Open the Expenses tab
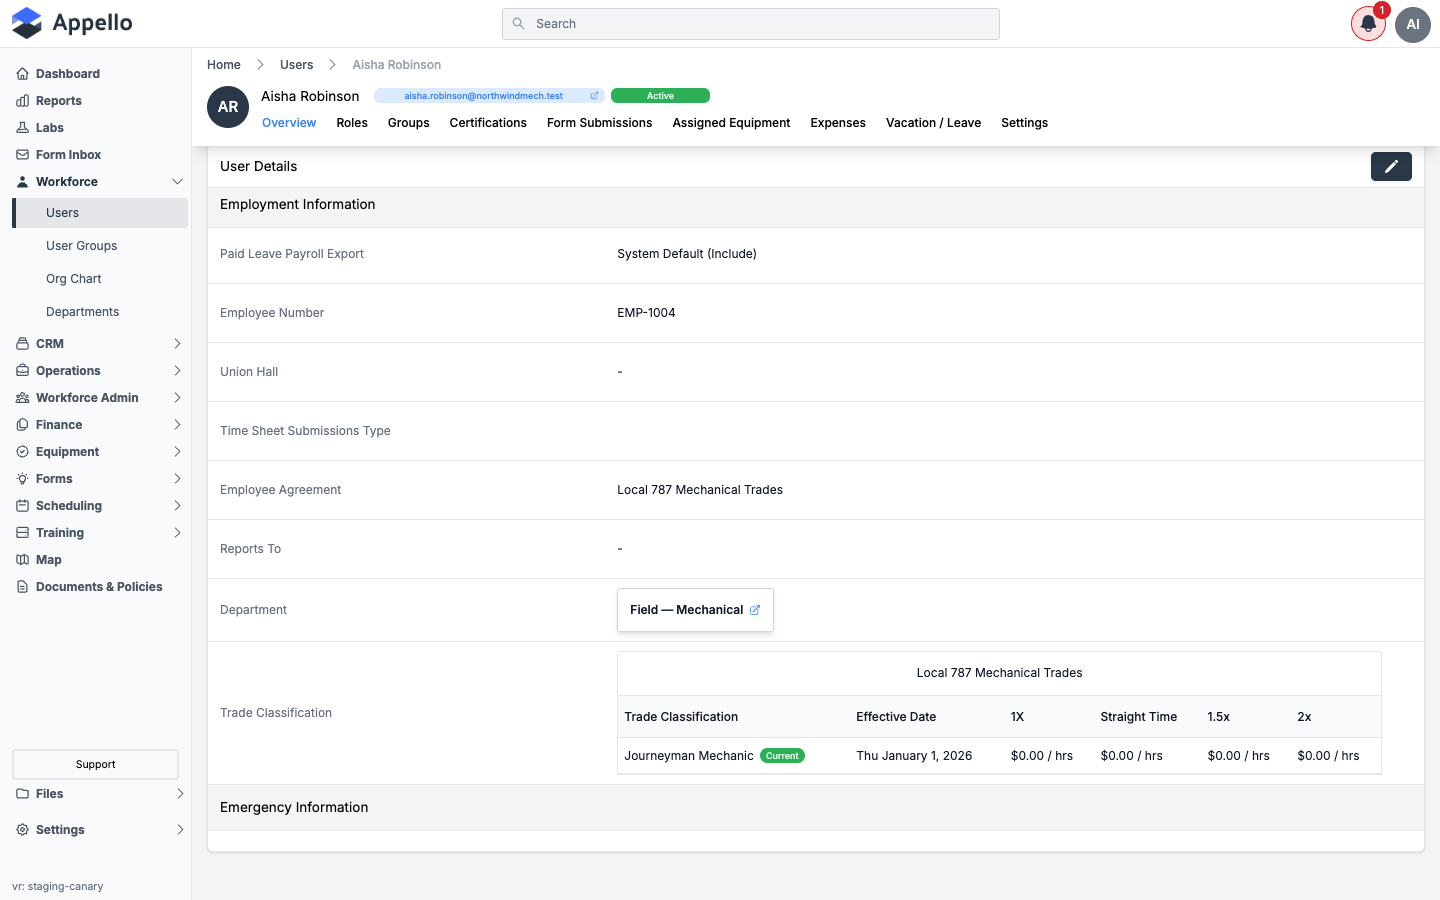The width and height of the screenshot is (1440, 900). [838, 123]
